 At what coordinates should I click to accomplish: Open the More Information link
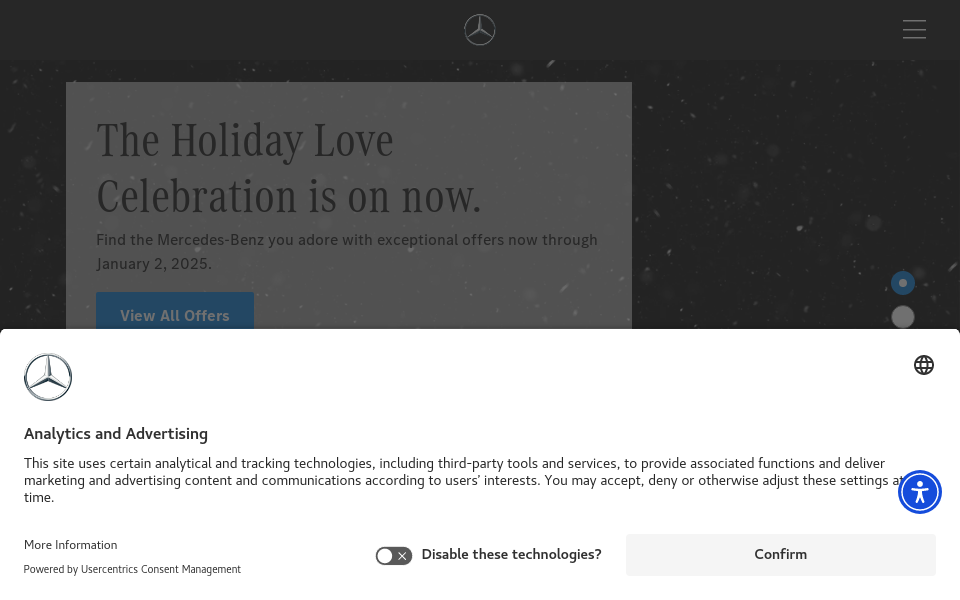coord(71,545)
